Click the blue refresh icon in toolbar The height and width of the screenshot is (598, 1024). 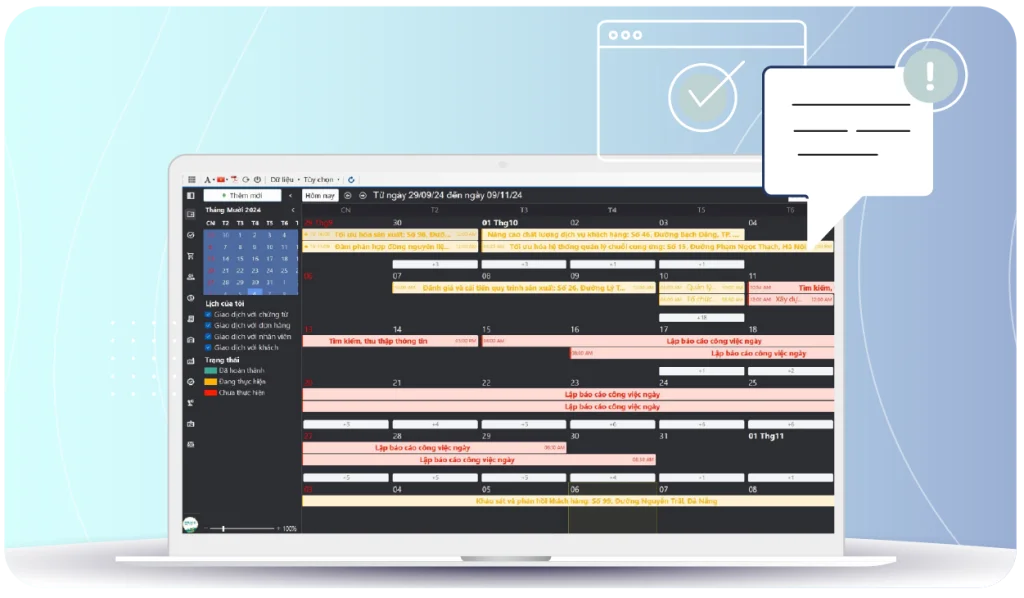click(351, 180)
